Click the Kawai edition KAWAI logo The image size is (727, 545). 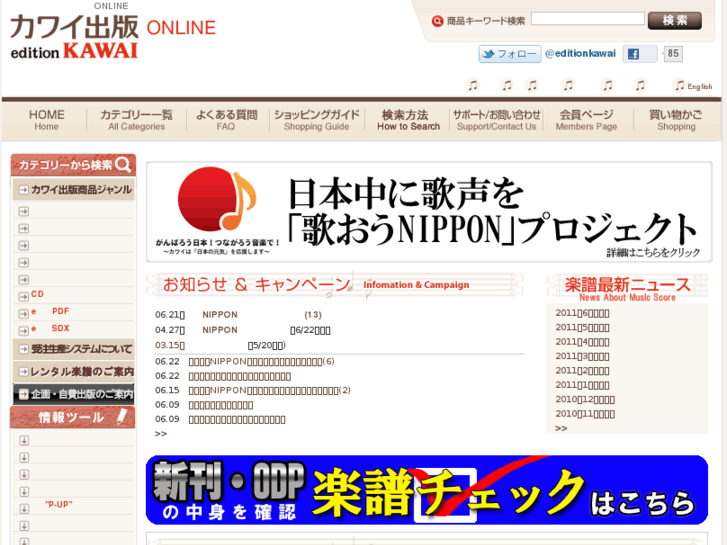(74, 37)
